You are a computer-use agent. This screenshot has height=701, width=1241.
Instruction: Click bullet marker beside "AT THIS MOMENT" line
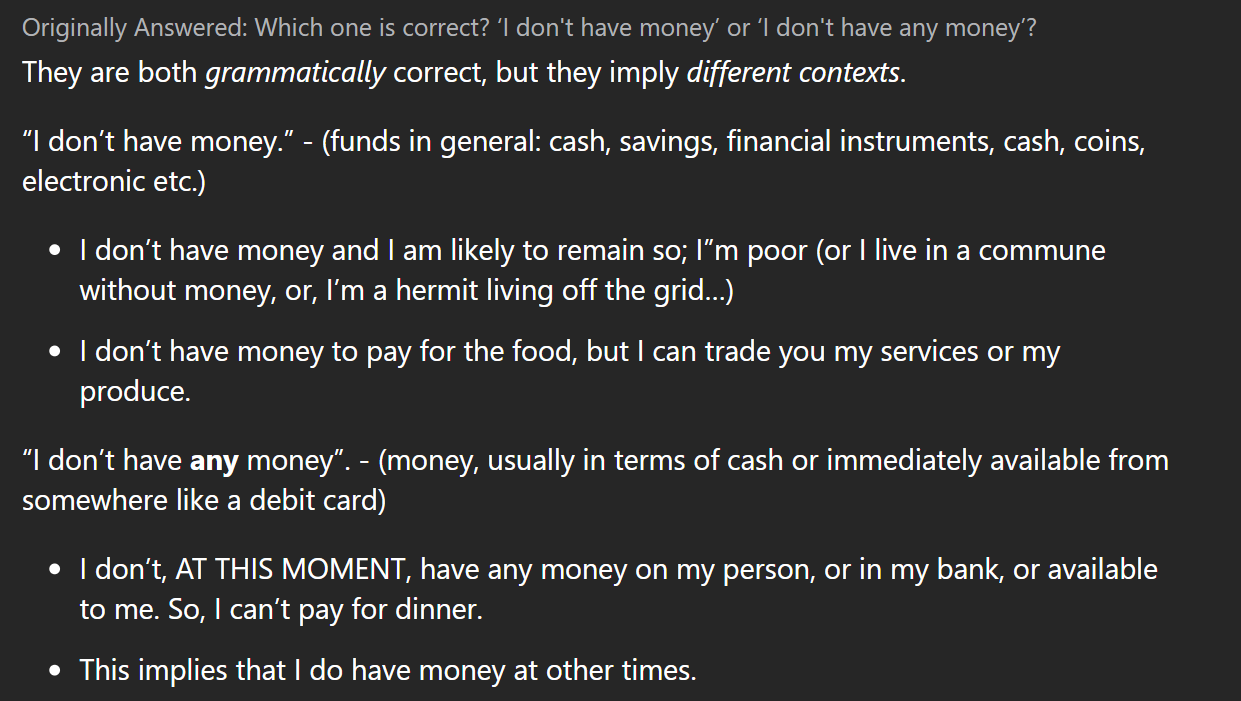coord(55,571)
